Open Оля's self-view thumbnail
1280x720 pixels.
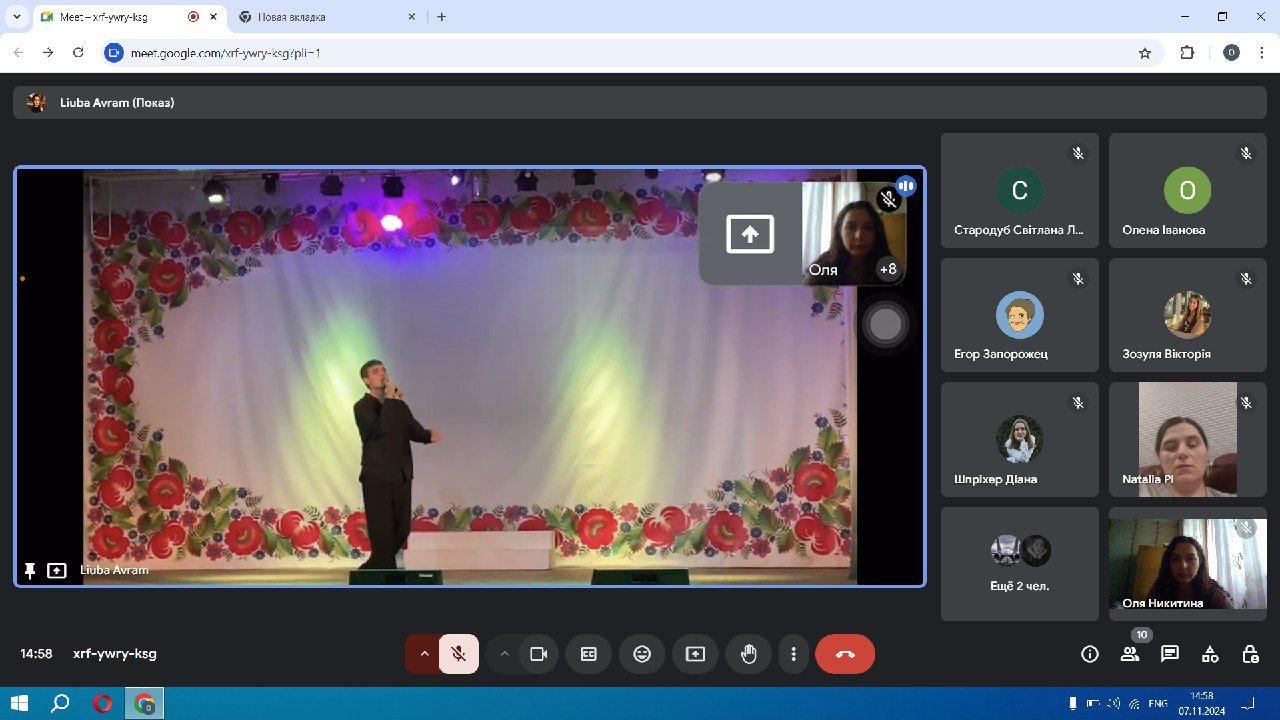tap(853, 234)
